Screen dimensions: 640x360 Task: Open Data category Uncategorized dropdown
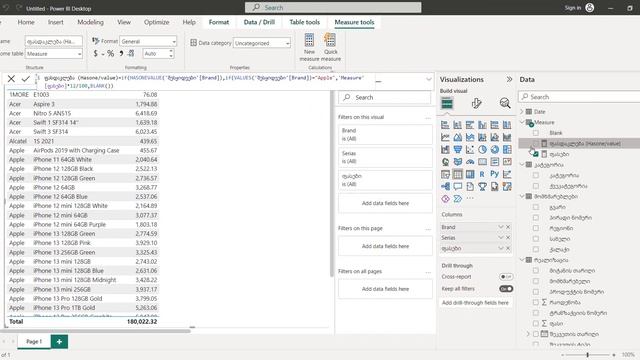click(x=262, y=43)
